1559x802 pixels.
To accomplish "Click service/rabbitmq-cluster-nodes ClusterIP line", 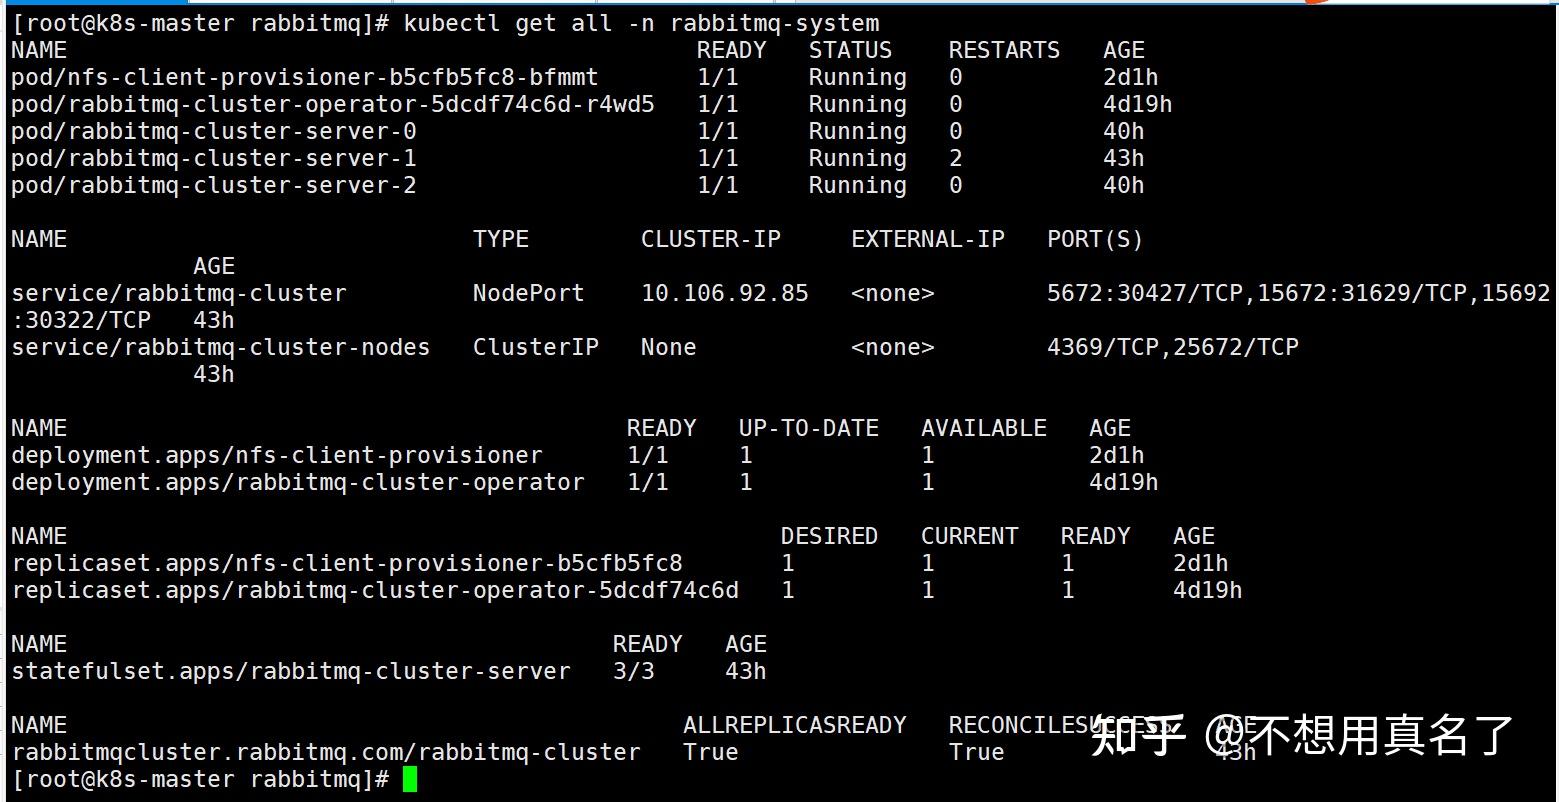I will (x=220, y=347).
